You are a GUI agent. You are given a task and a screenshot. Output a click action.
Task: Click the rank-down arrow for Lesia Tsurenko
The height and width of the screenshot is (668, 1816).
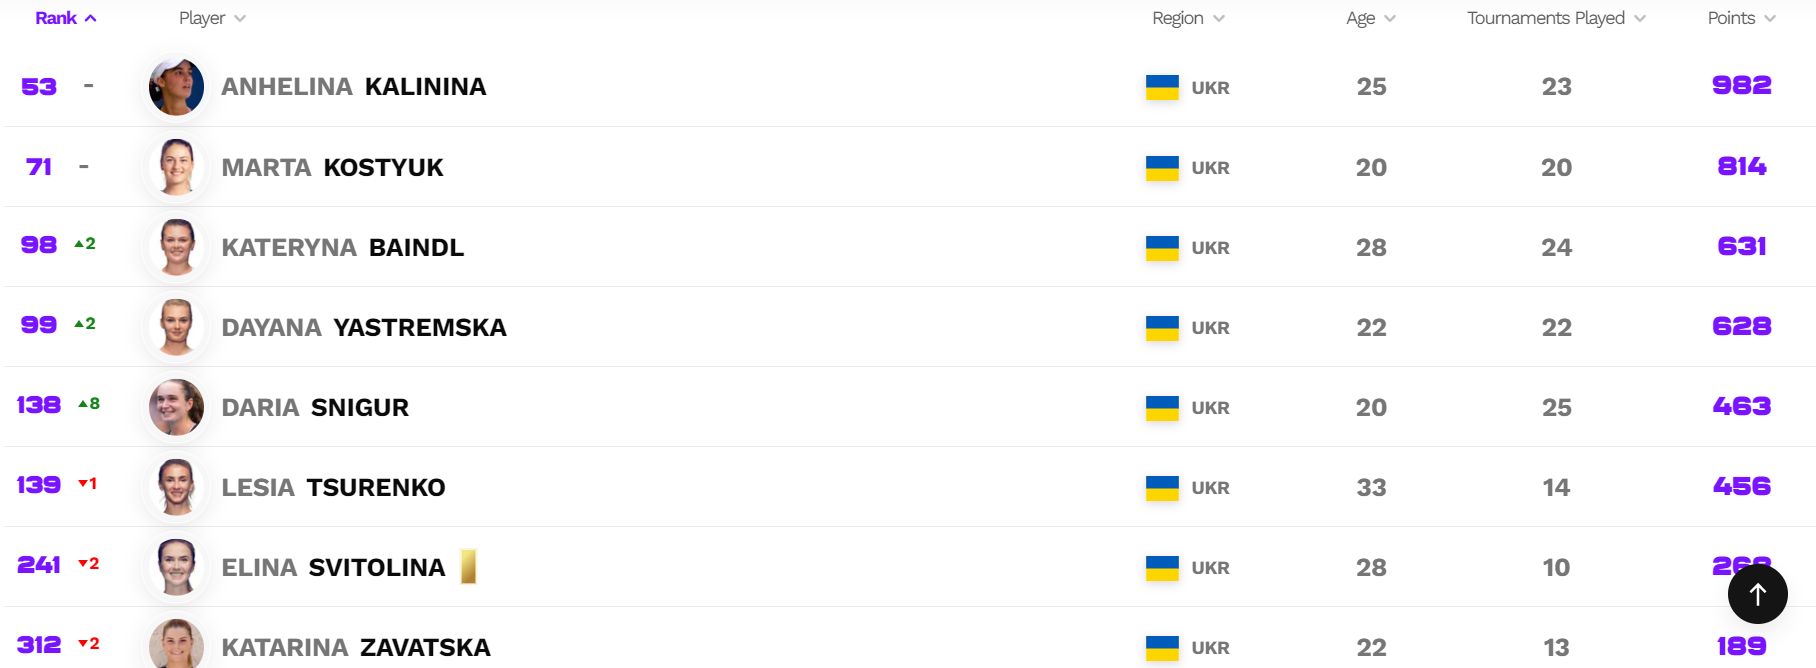tap(83, 484)
